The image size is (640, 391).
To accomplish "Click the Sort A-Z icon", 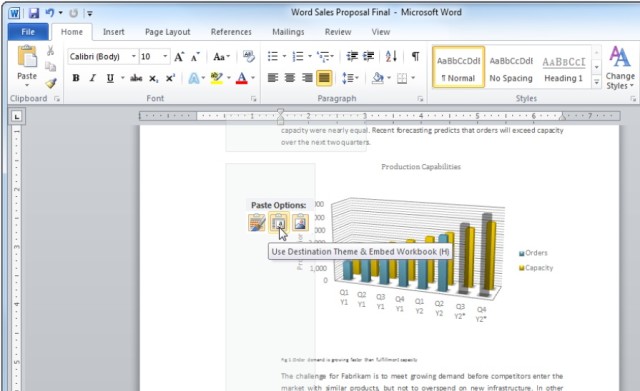I will click(391, 56).
